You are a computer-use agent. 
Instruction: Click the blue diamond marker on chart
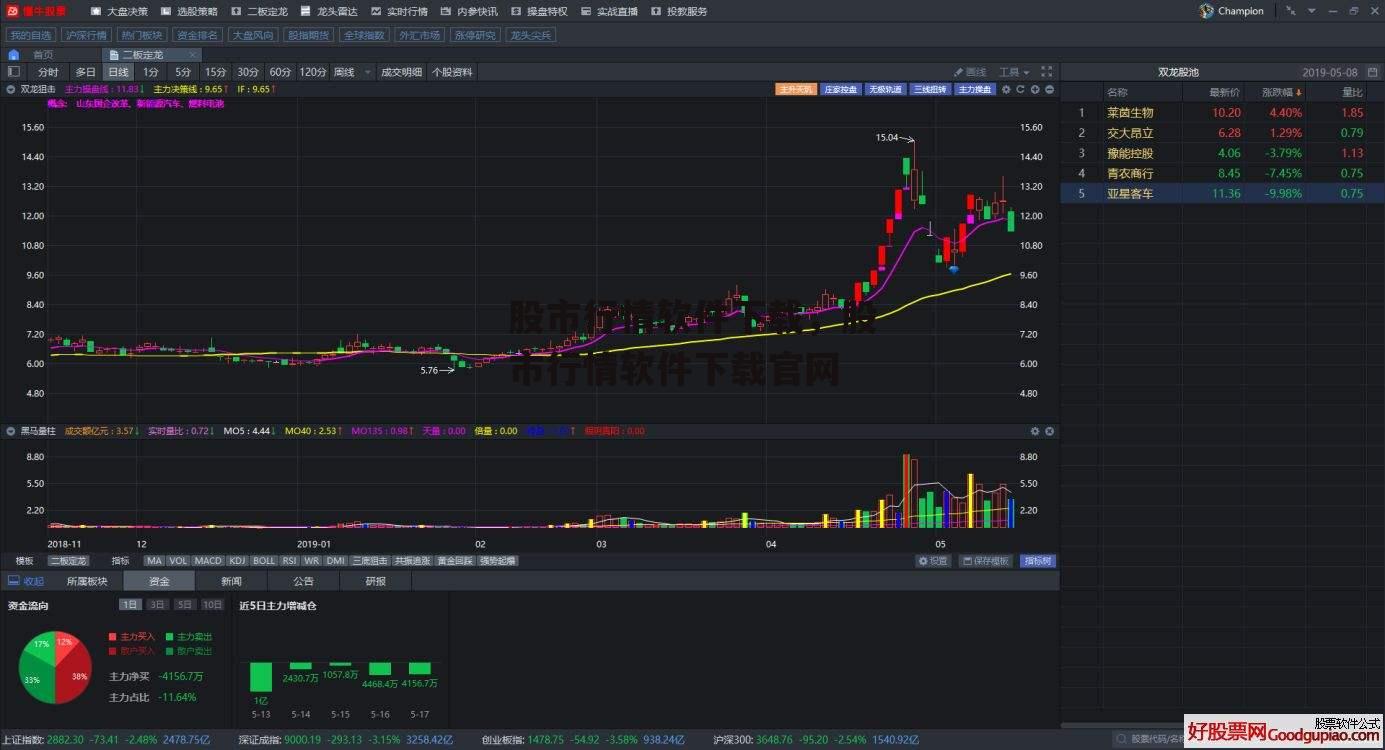953,269
